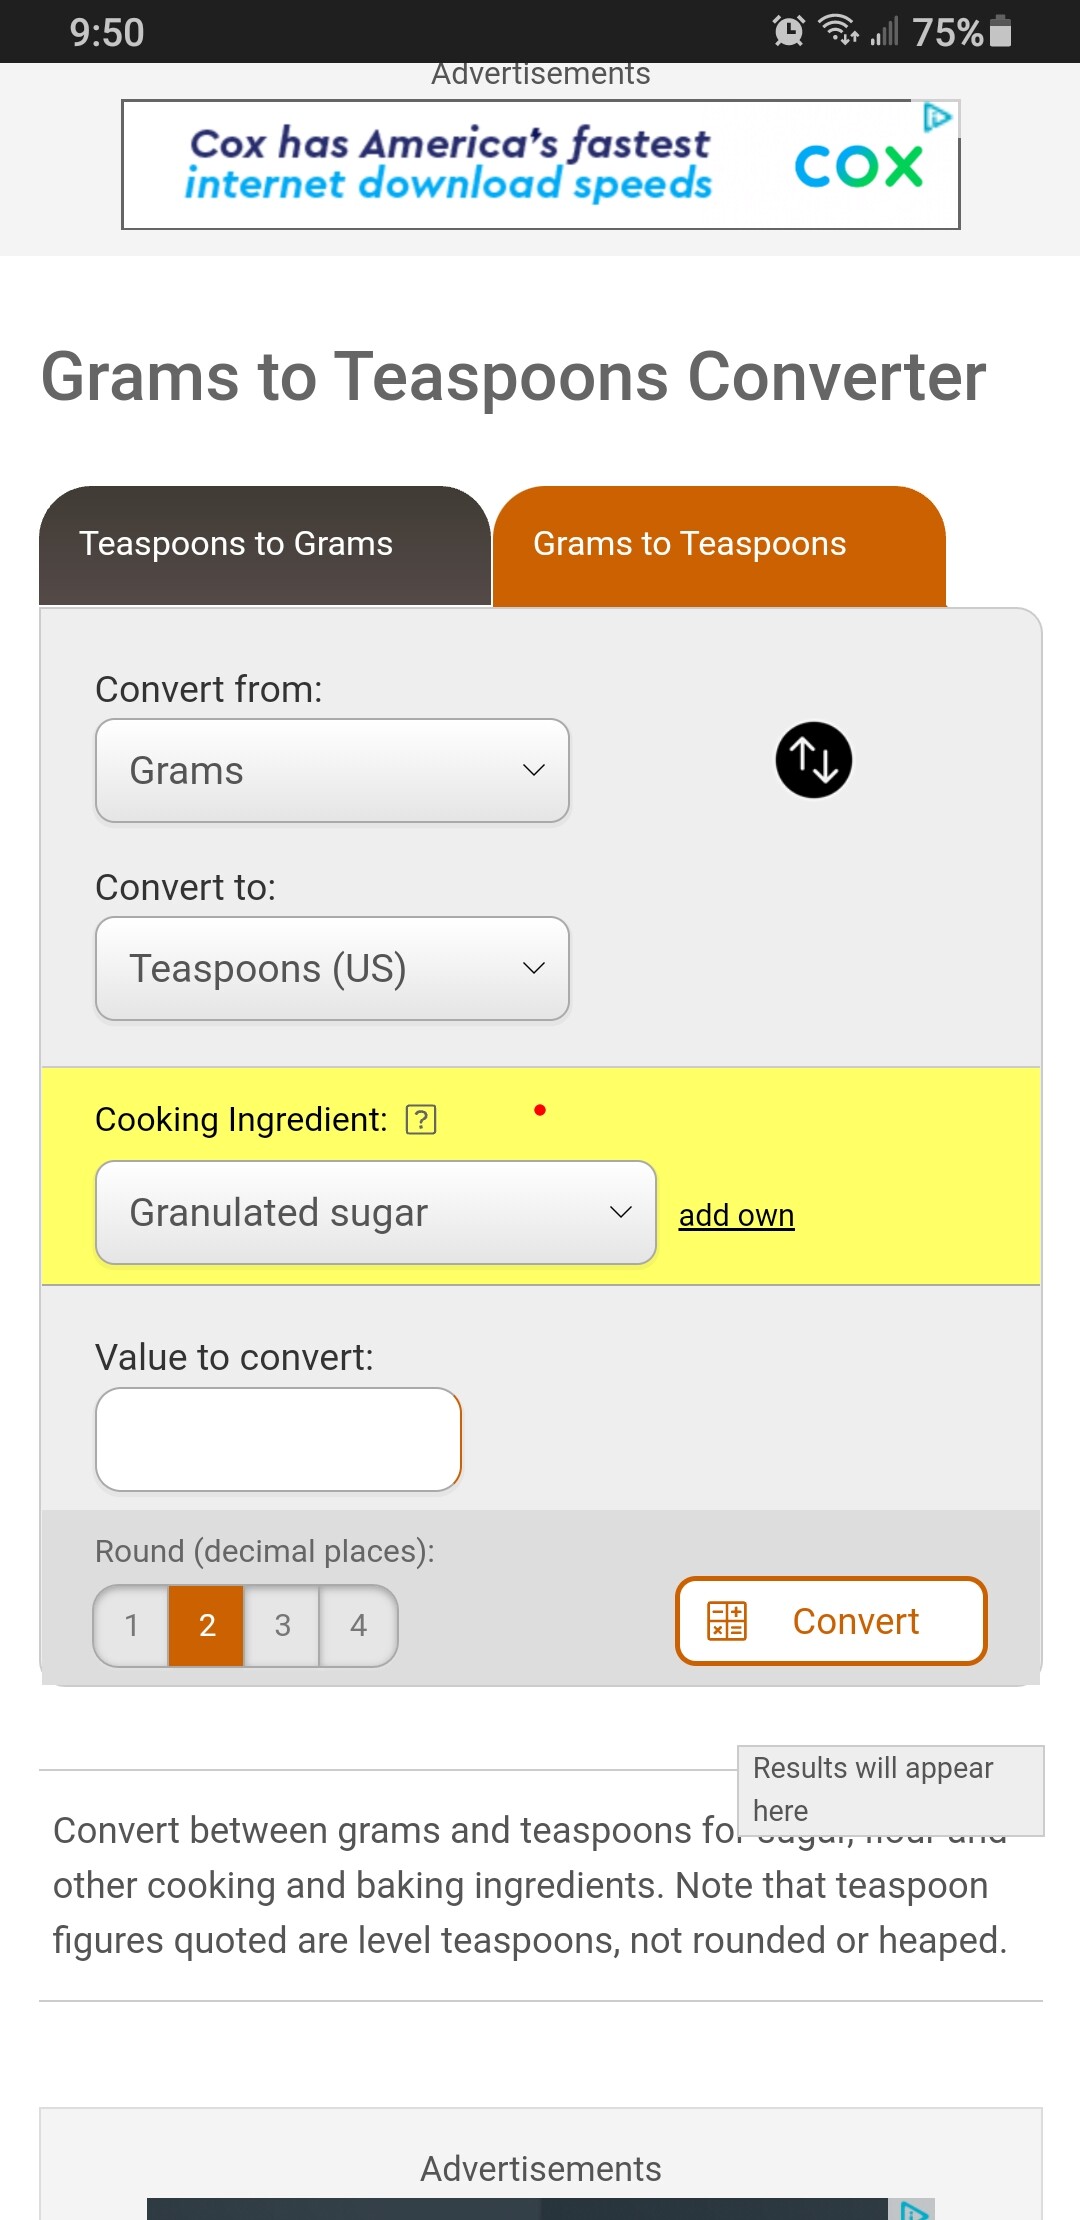
Task: Open the Convert from Grams dropdown
Action: 332,770
